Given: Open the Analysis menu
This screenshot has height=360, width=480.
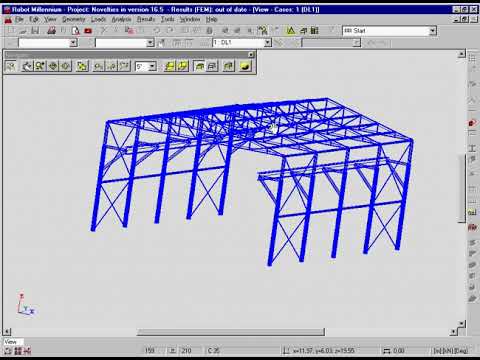Looking at the screenshot, I should [x=121, y=19].
